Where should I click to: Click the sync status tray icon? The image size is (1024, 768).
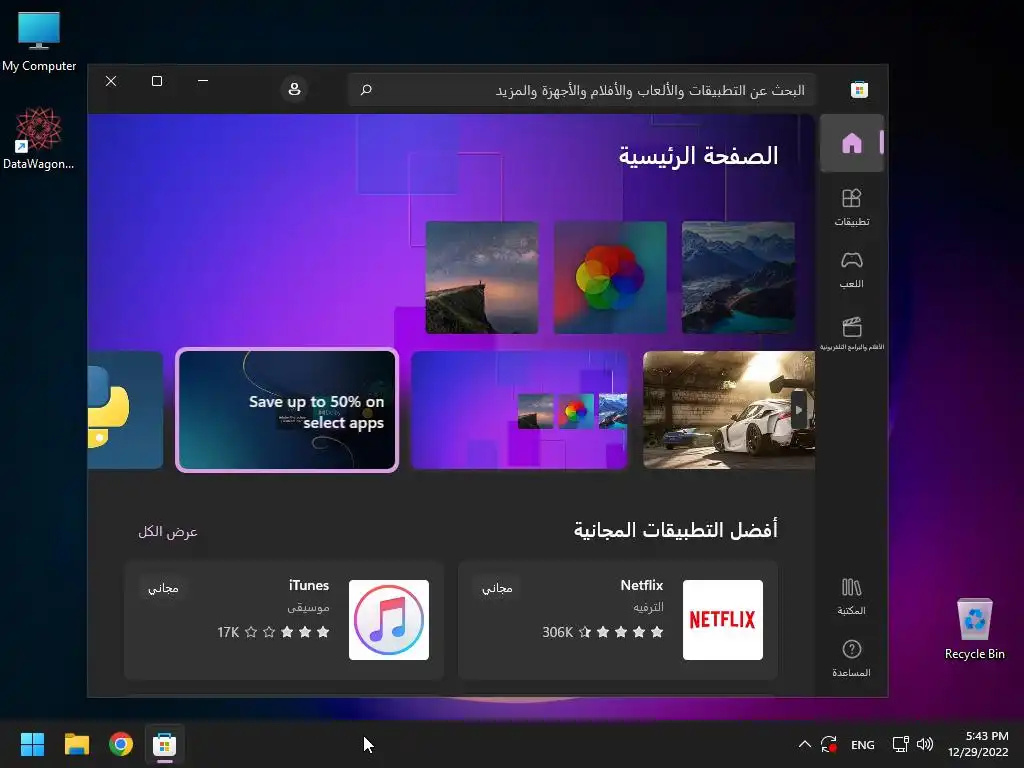[829, 744]
